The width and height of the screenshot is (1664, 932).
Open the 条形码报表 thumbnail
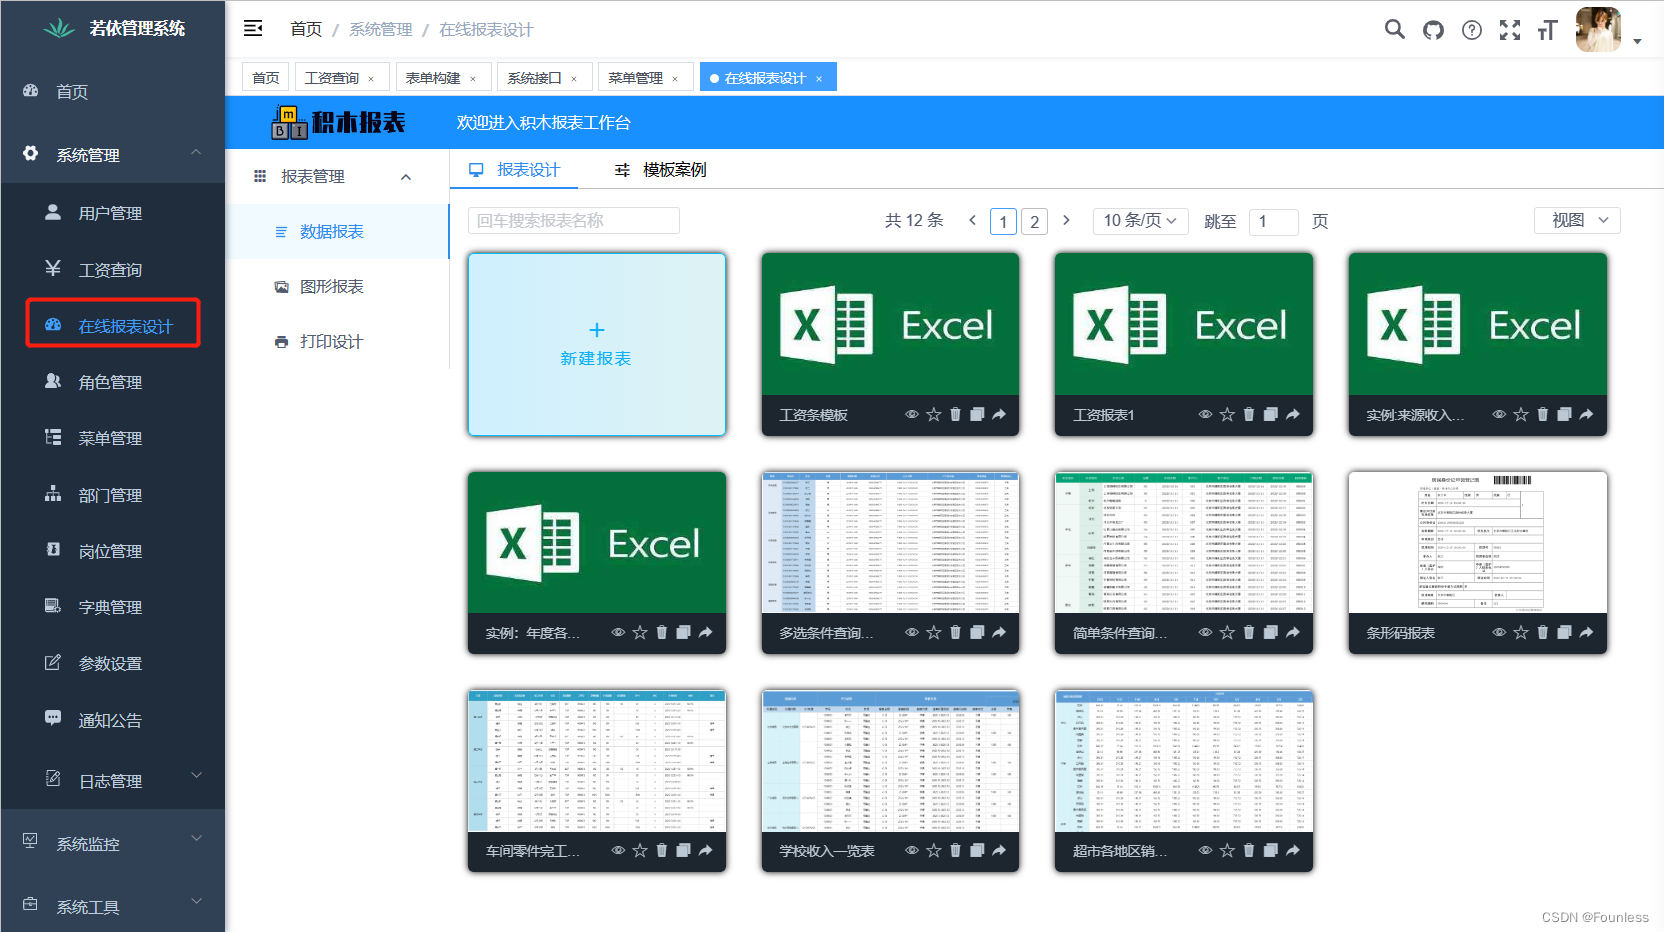1477,542
